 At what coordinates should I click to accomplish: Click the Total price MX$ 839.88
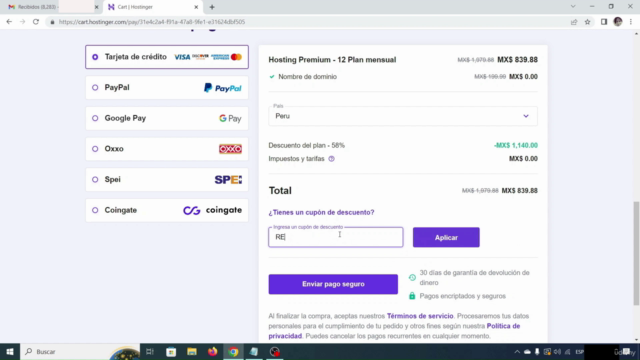click(520, 191)
